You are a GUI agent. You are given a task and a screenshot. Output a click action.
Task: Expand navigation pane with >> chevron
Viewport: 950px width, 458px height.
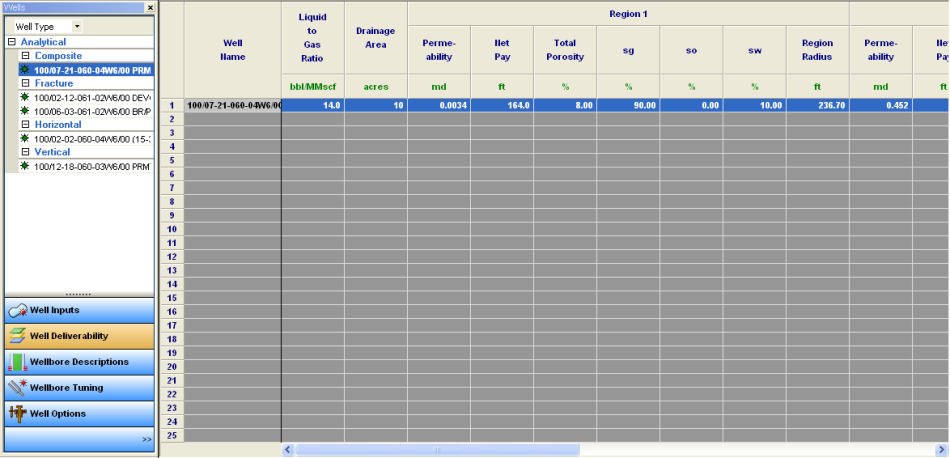point(146,439)
